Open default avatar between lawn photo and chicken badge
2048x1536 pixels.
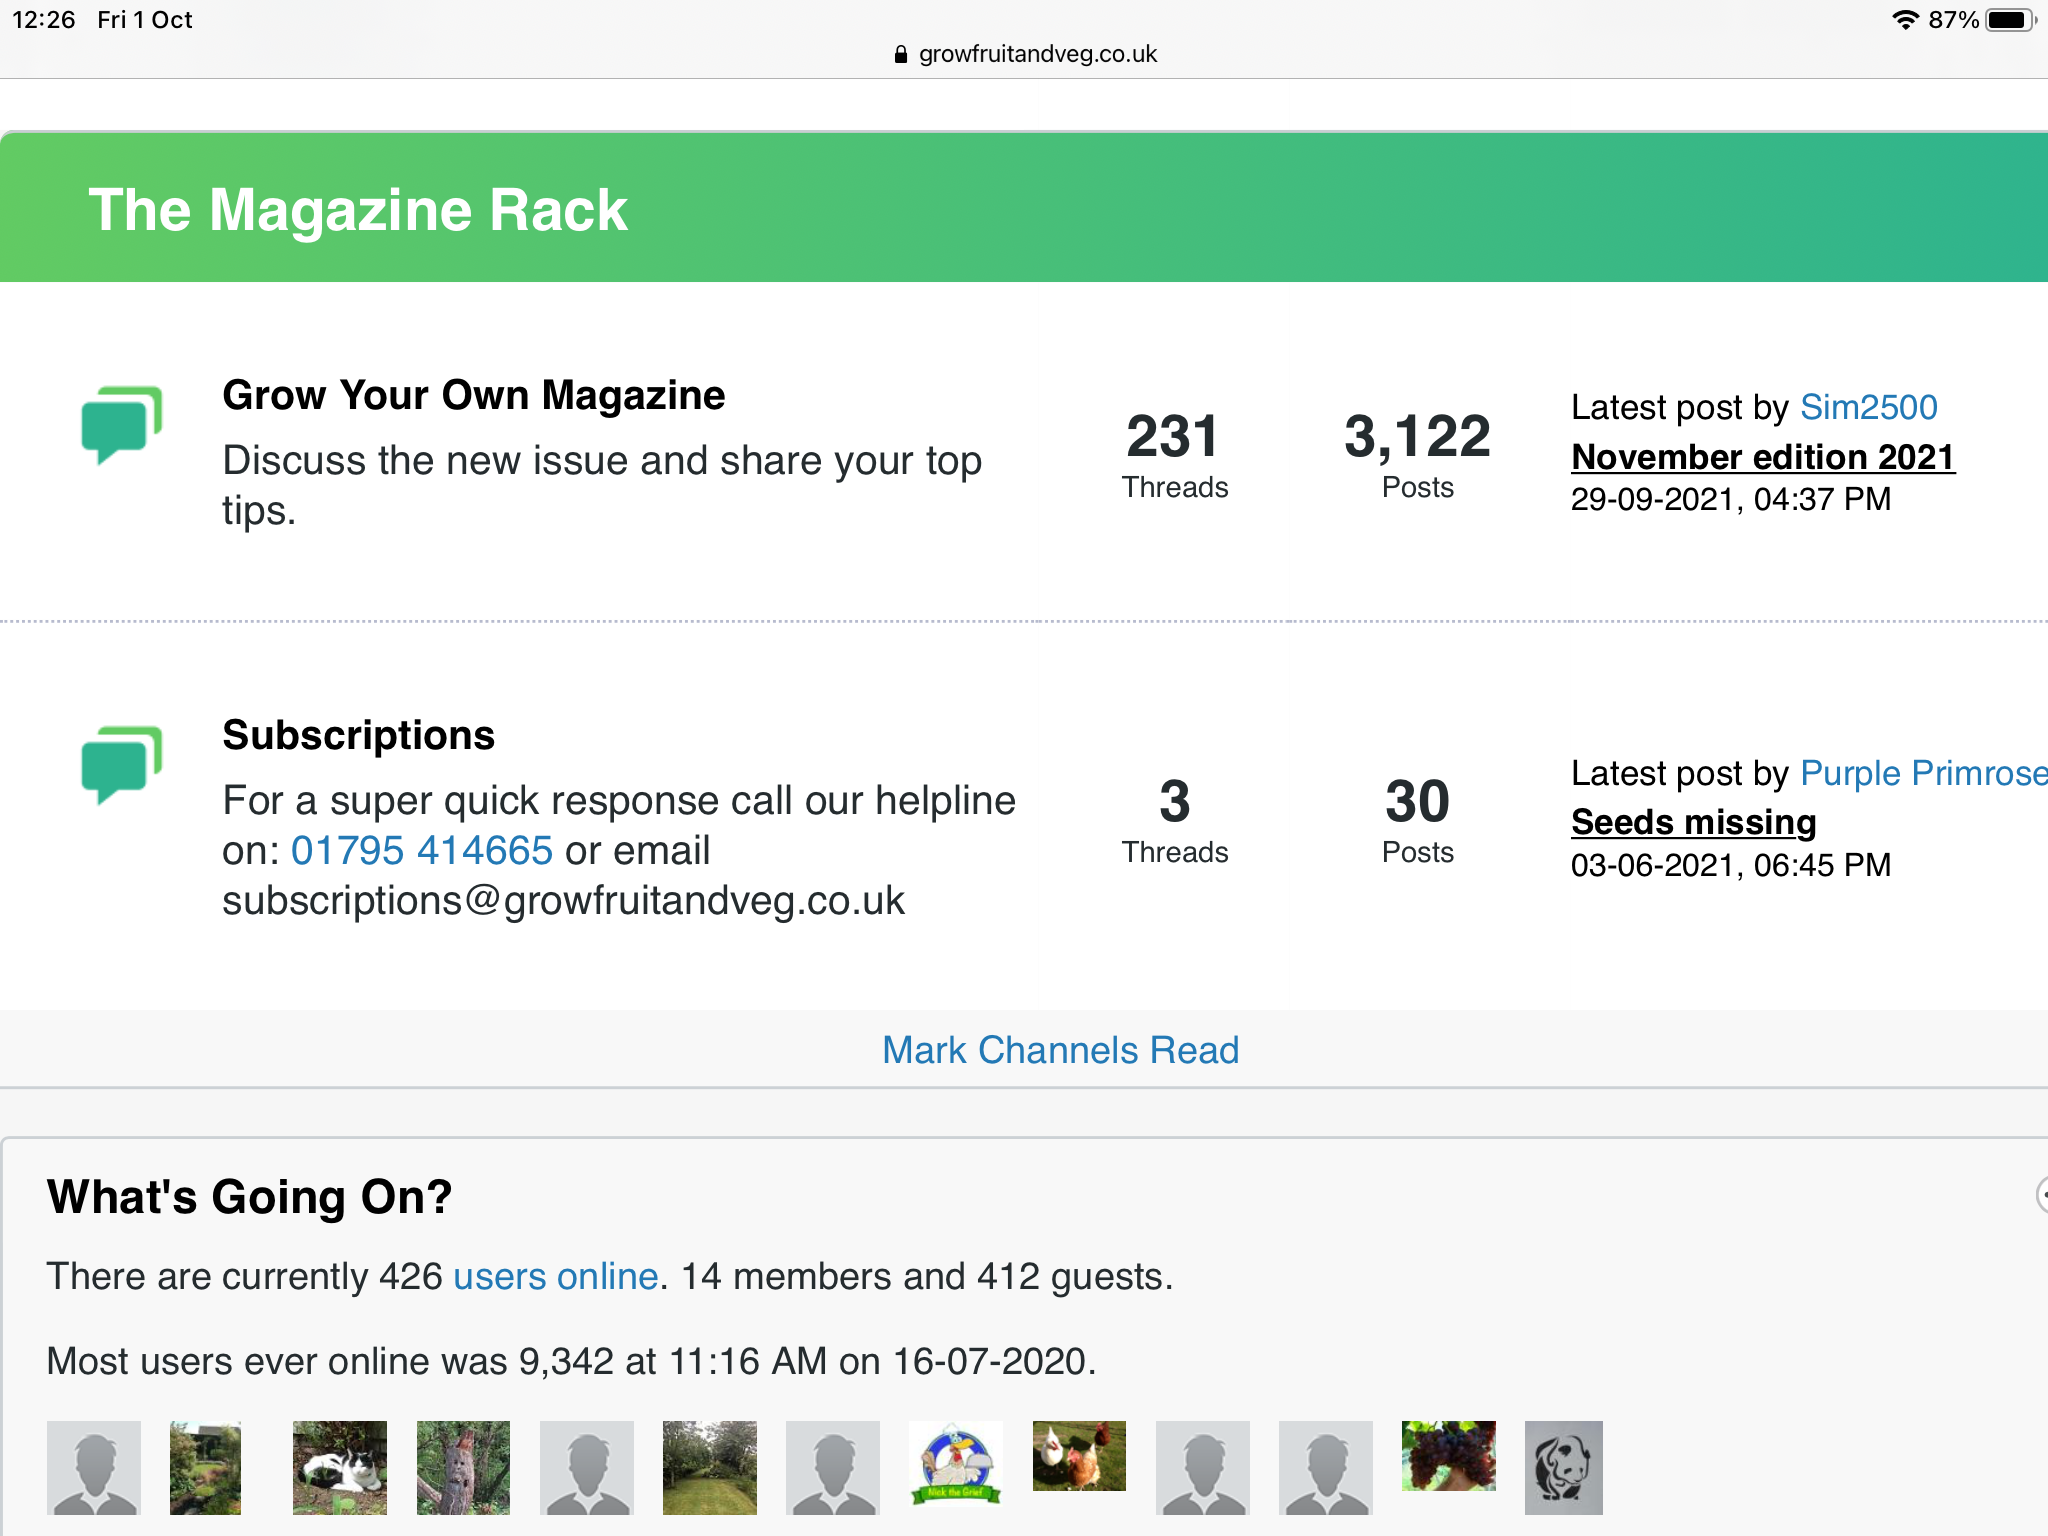click(833, 1467)
